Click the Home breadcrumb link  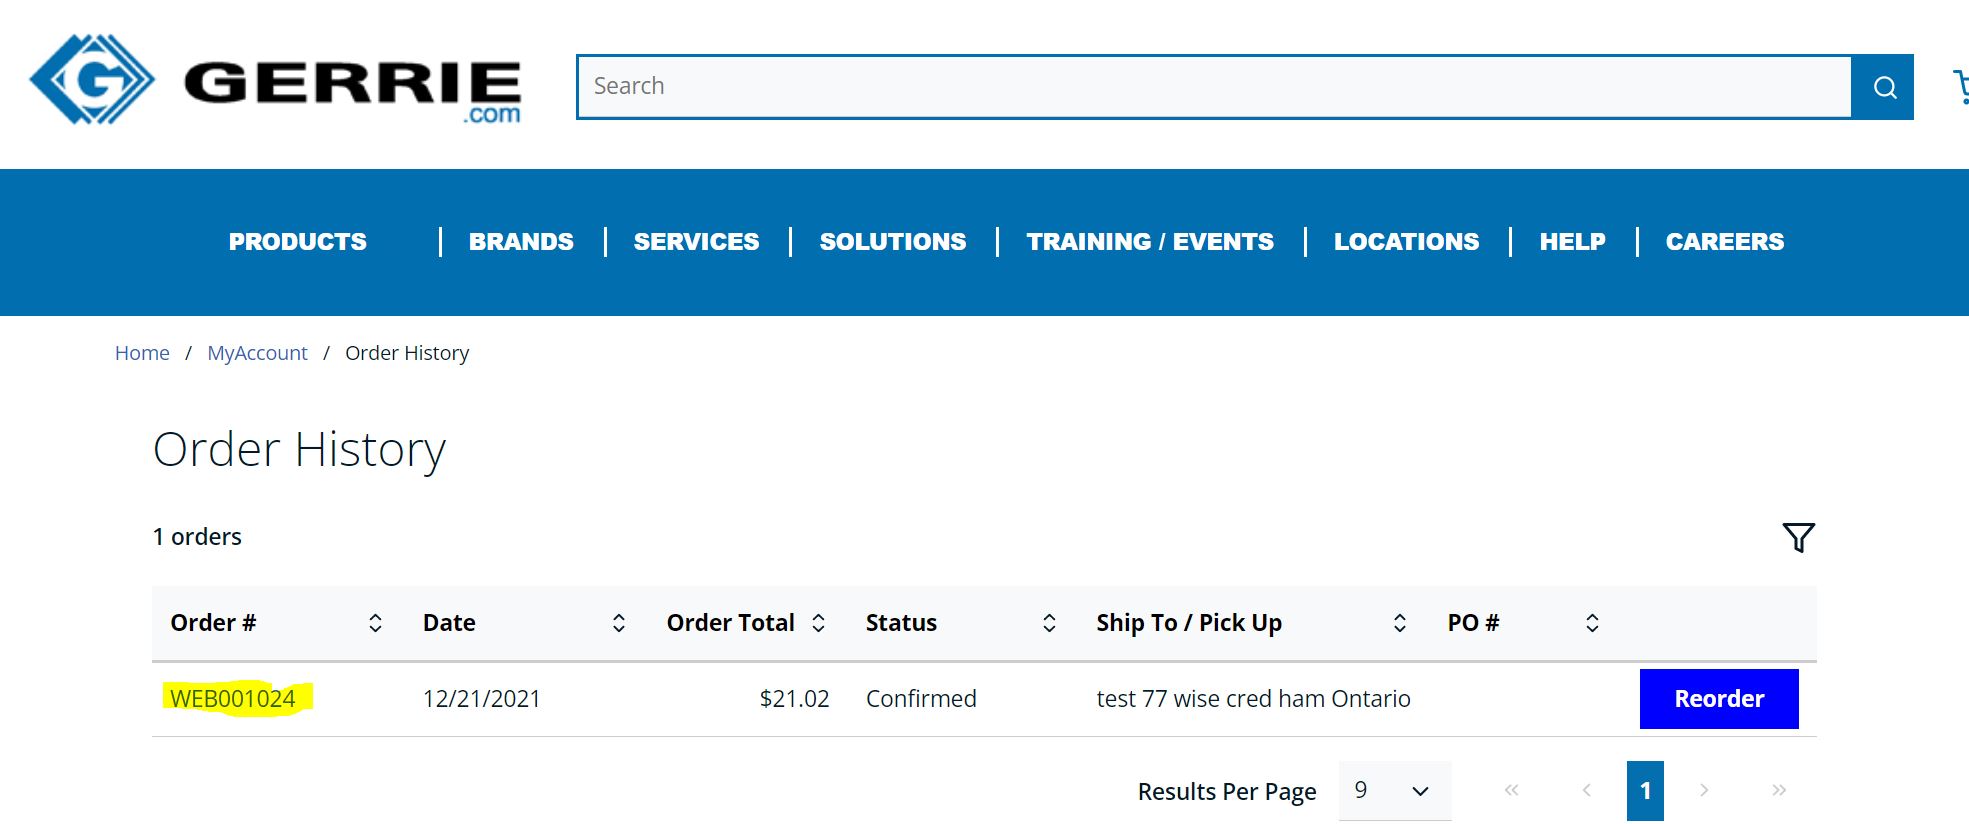click(x=142, y=353)
